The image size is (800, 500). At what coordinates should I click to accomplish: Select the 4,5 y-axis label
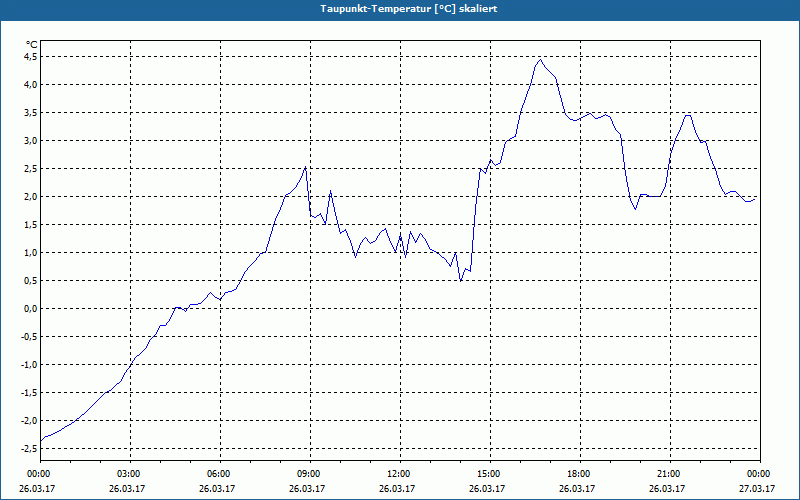coord(30,57)
